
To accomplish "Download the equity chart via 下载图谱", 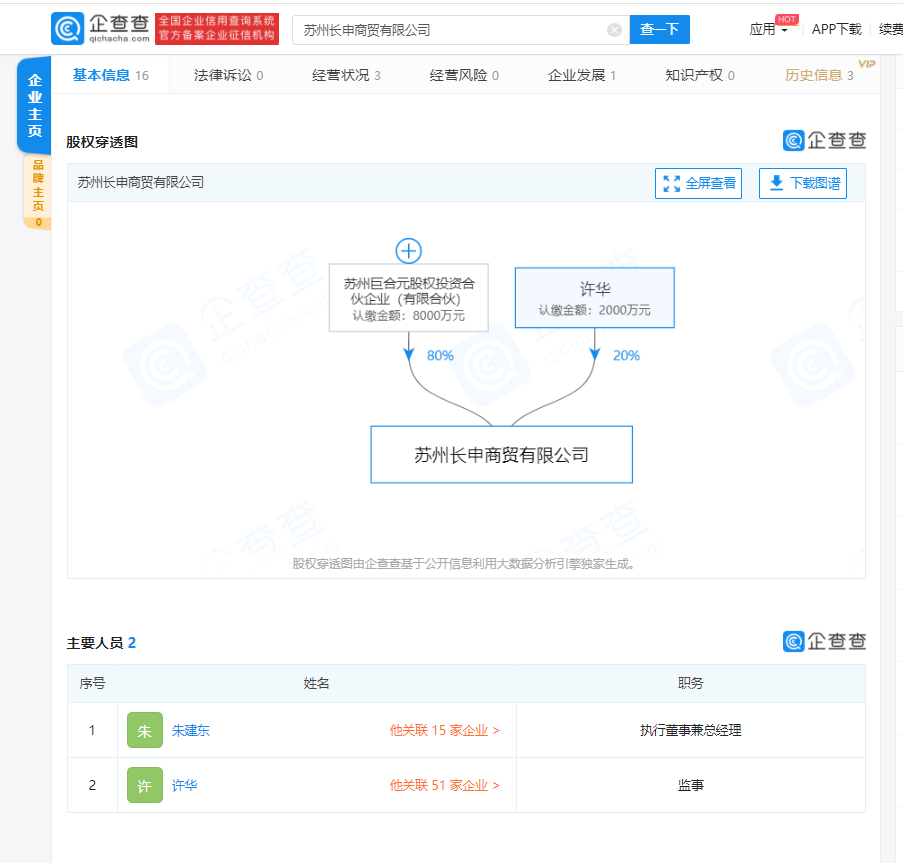I will 803,184.
